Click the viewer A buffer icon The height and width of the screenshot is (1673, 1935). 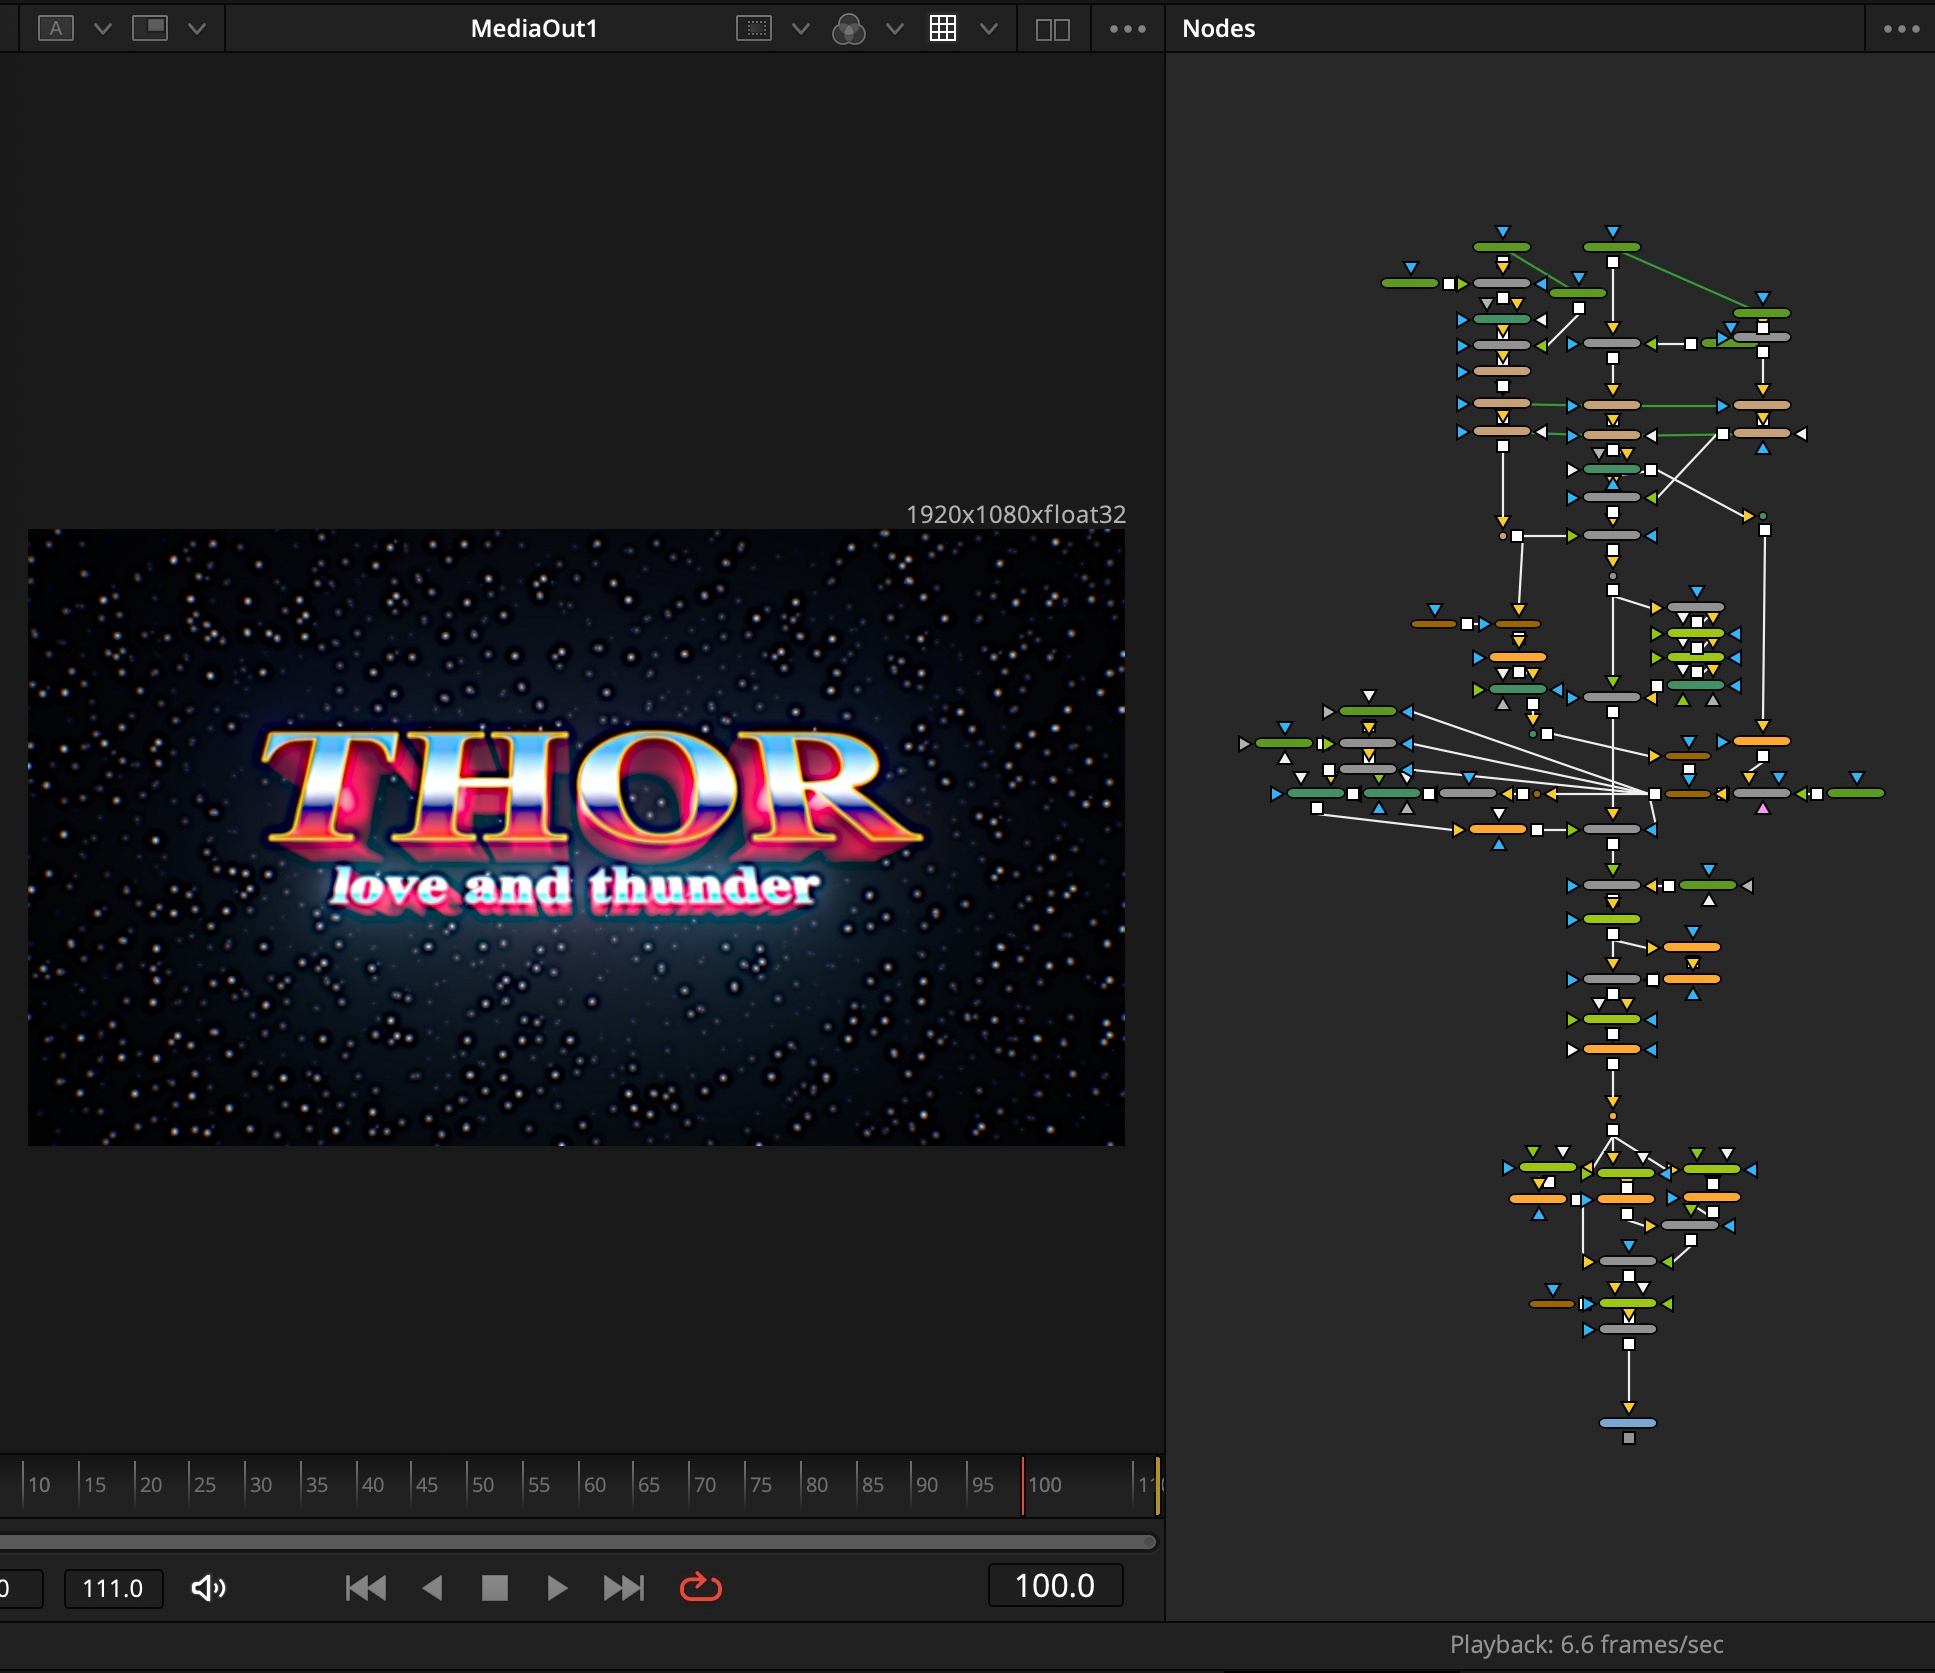tap(56, 28)
